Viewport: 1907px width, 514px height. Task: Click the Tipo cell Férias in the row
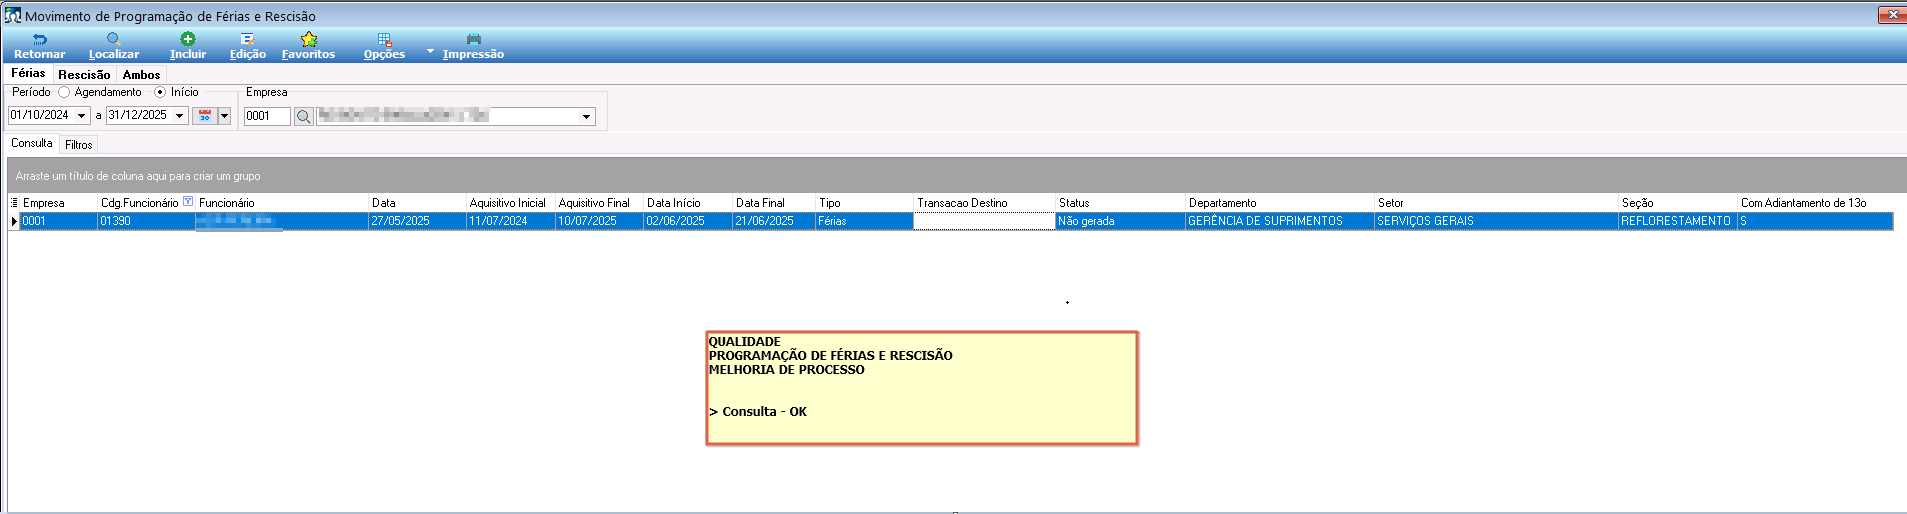[864, 221]
